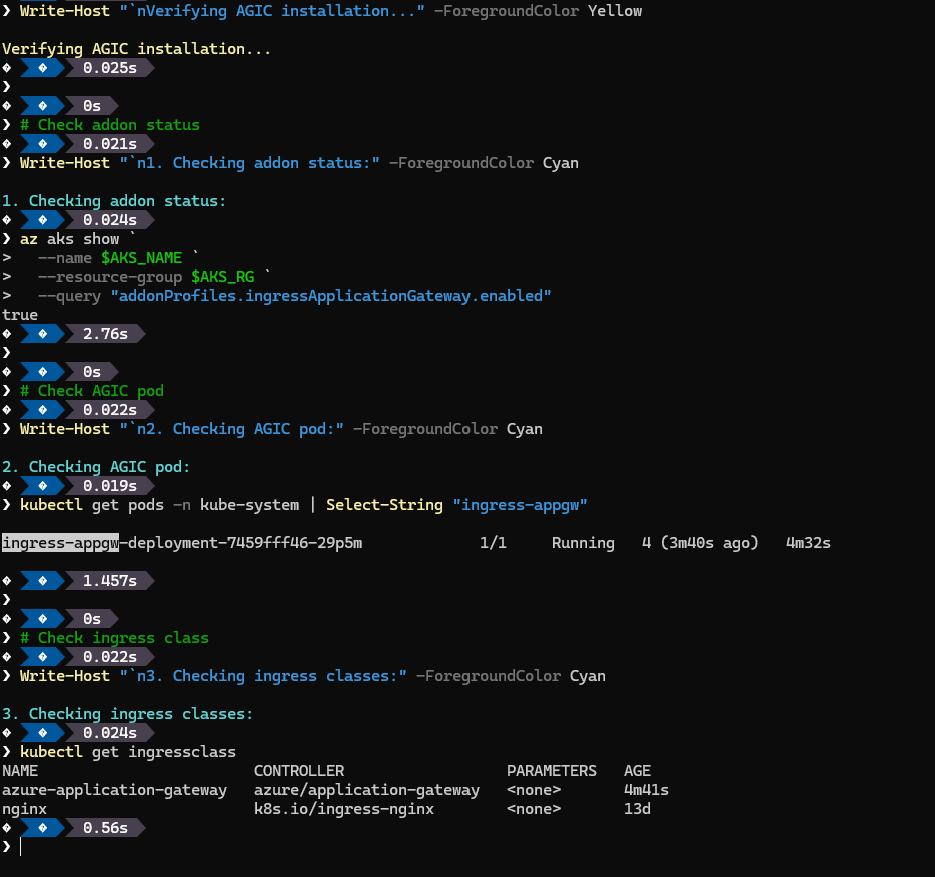Click the 'true' command output
935x877 pixels.
pyautogui.click(x=20, y=315)
